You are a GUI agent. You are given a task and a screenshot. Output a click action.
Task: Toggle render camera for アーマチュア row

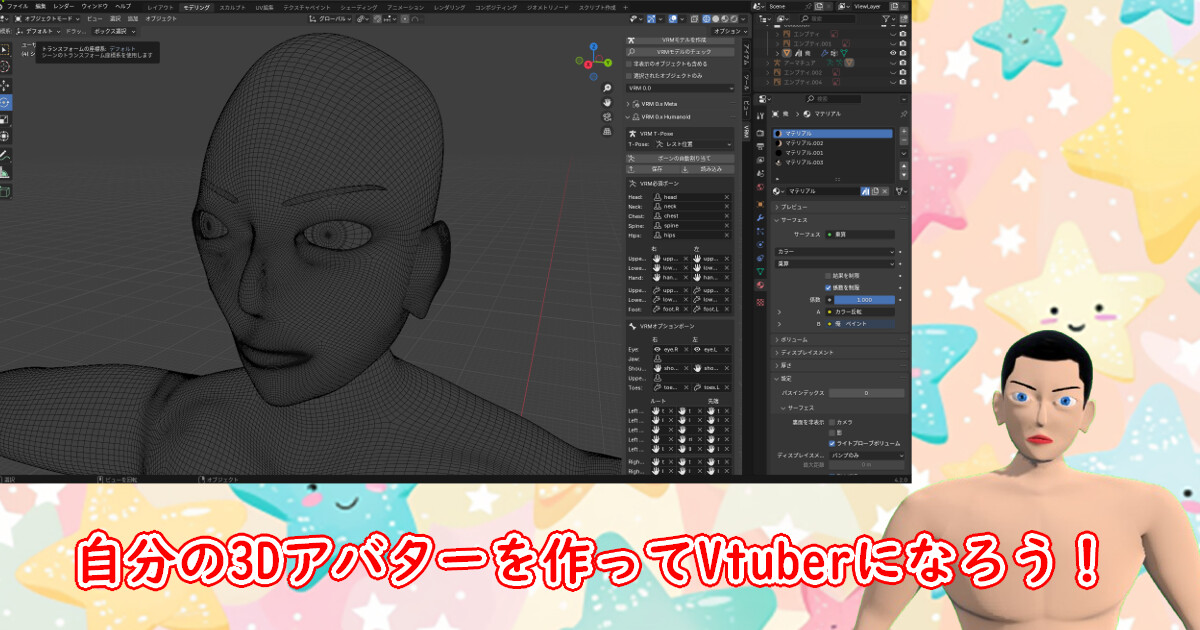click(903, 63)
